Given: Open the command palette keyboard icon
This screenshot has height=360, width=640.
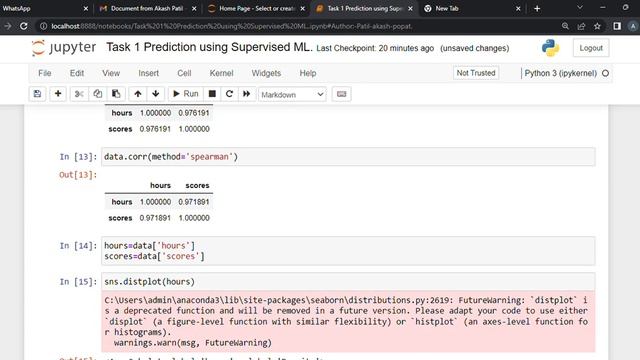Looking at the screenshot, I should [x=341, y=94].
